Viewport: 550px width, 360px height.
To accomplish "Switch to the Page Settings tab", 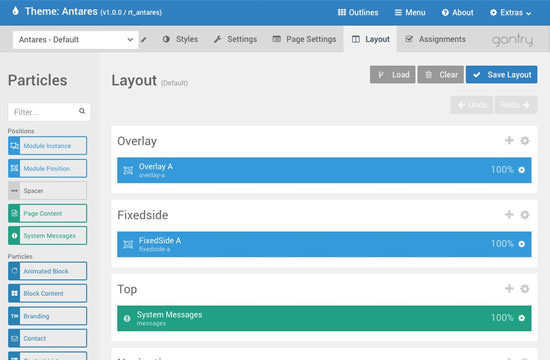I will point(304,39).
